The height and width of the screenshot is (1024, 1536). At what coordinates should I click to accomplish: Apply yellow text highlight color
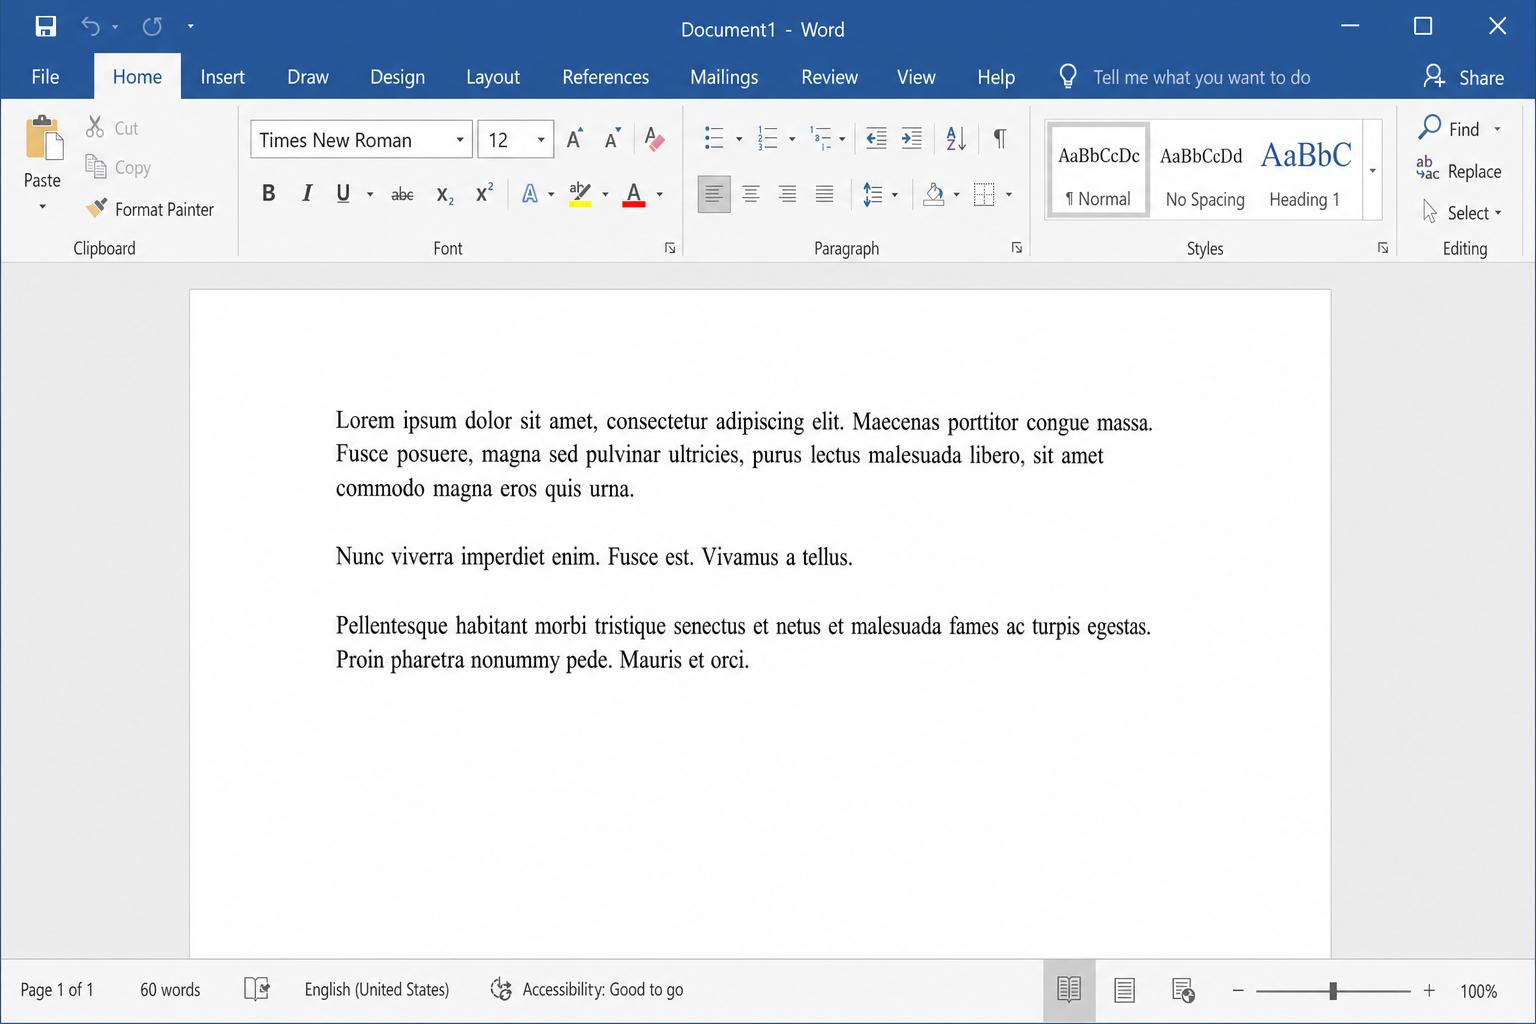click(580, 194)
